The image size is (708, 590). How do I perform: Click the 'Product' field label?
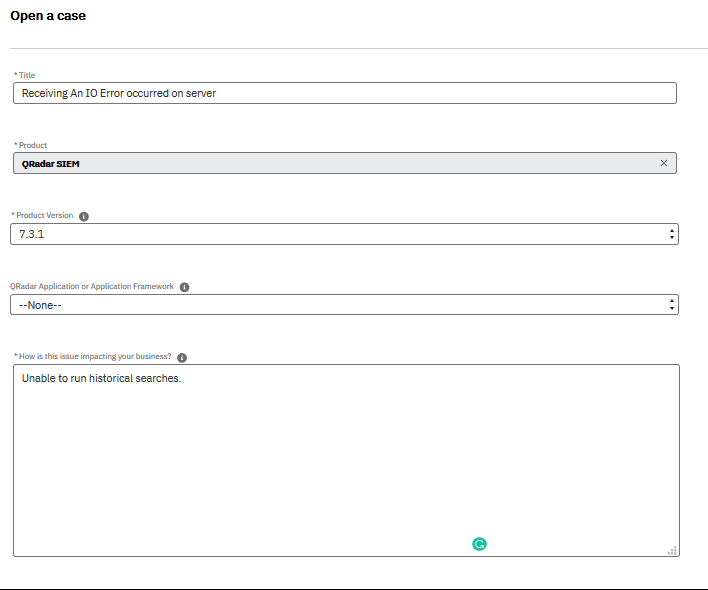pos(33,145)
